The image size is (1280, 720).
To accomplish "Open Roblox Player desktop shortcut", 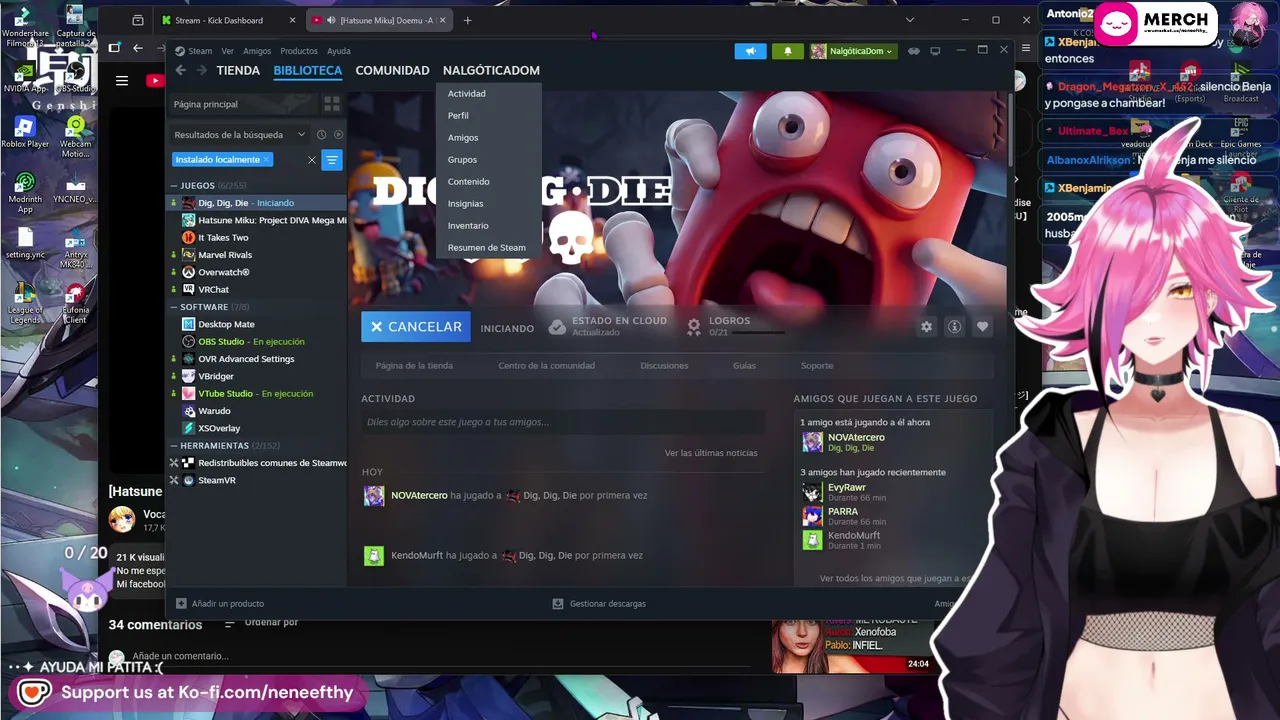I will tap(25, 132).
